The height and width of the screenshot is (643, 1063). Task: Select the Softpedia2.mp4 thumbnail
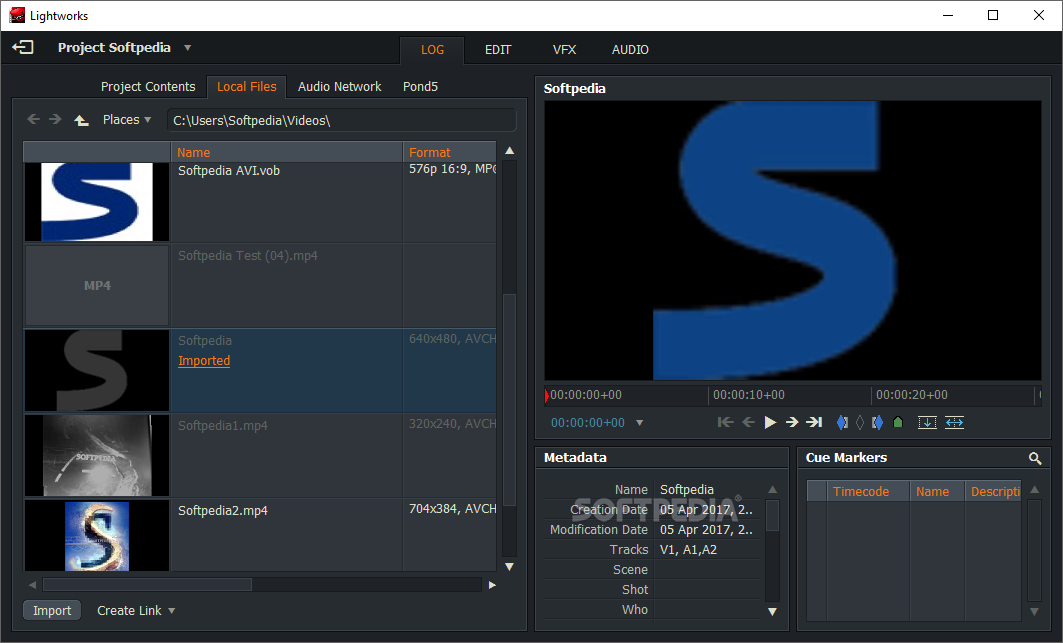(x=97, y=535)
